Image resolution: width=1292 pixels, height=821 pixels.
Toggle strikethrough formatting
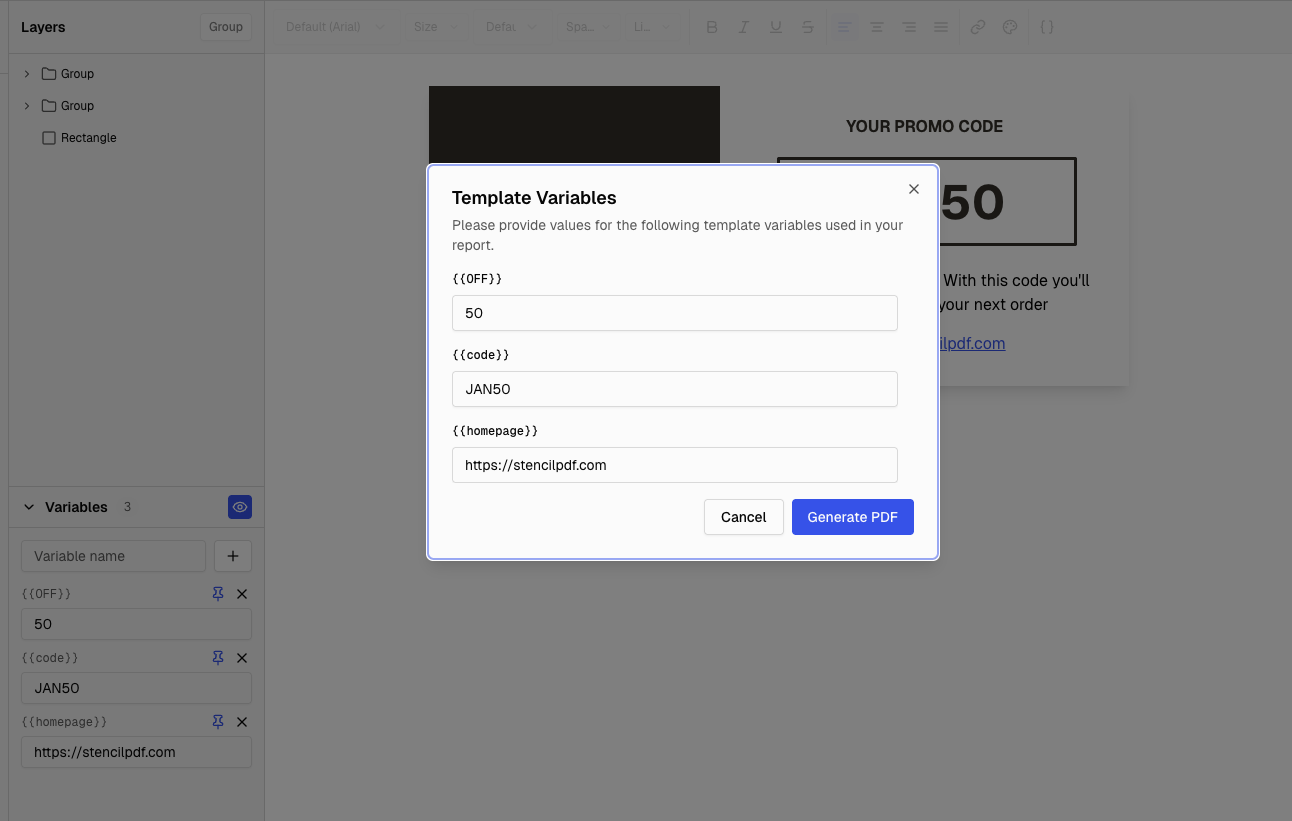808,27
